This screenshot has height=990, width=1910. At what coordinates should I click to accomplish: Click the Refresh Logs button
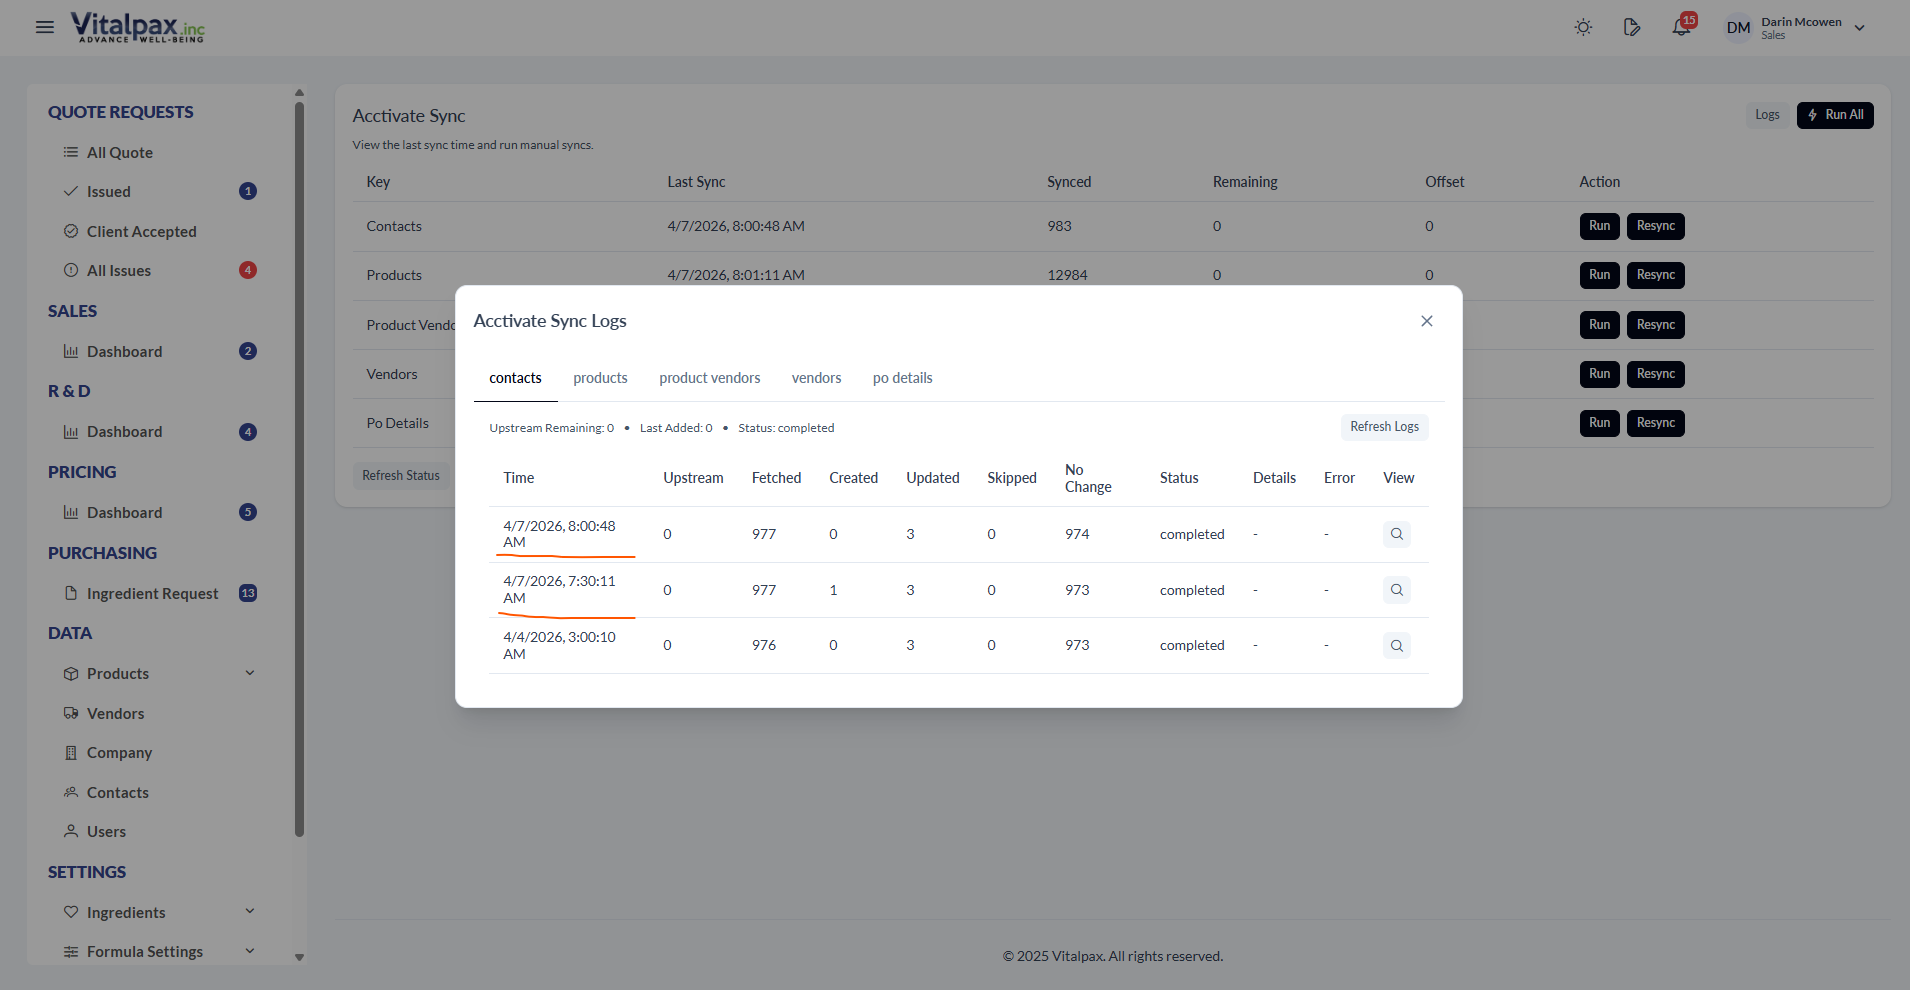(x=1384, y=427)
